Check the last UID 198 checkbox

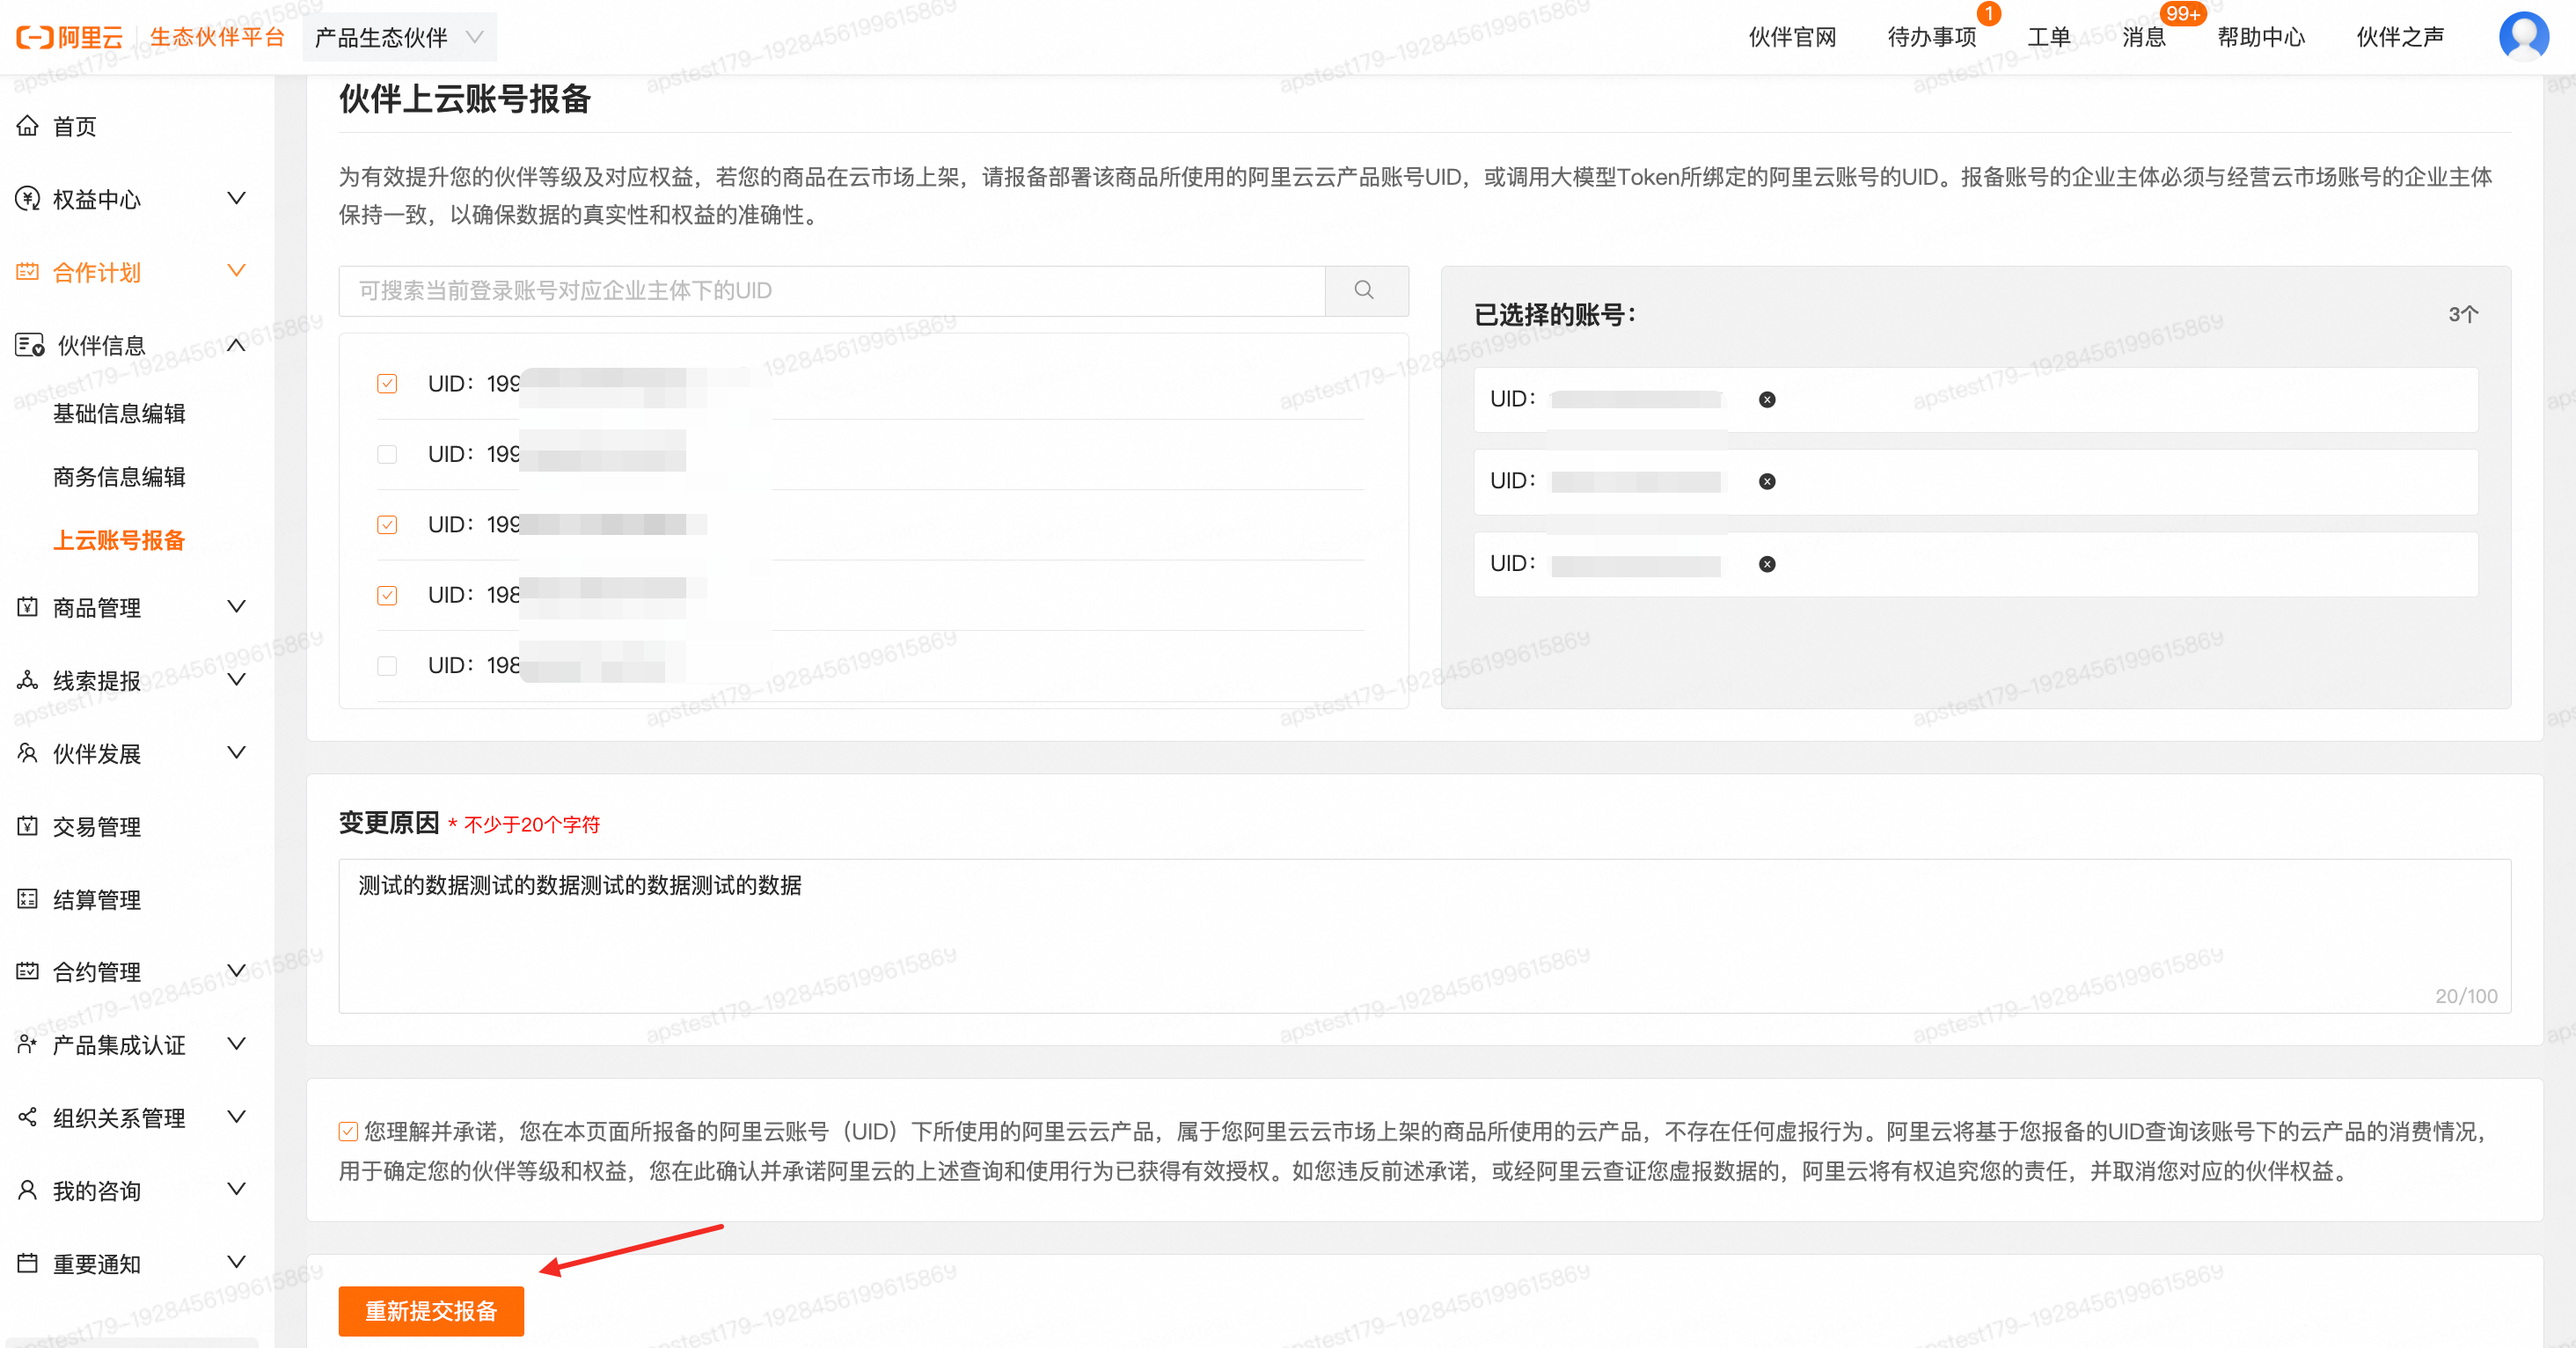tap(387, 666)
